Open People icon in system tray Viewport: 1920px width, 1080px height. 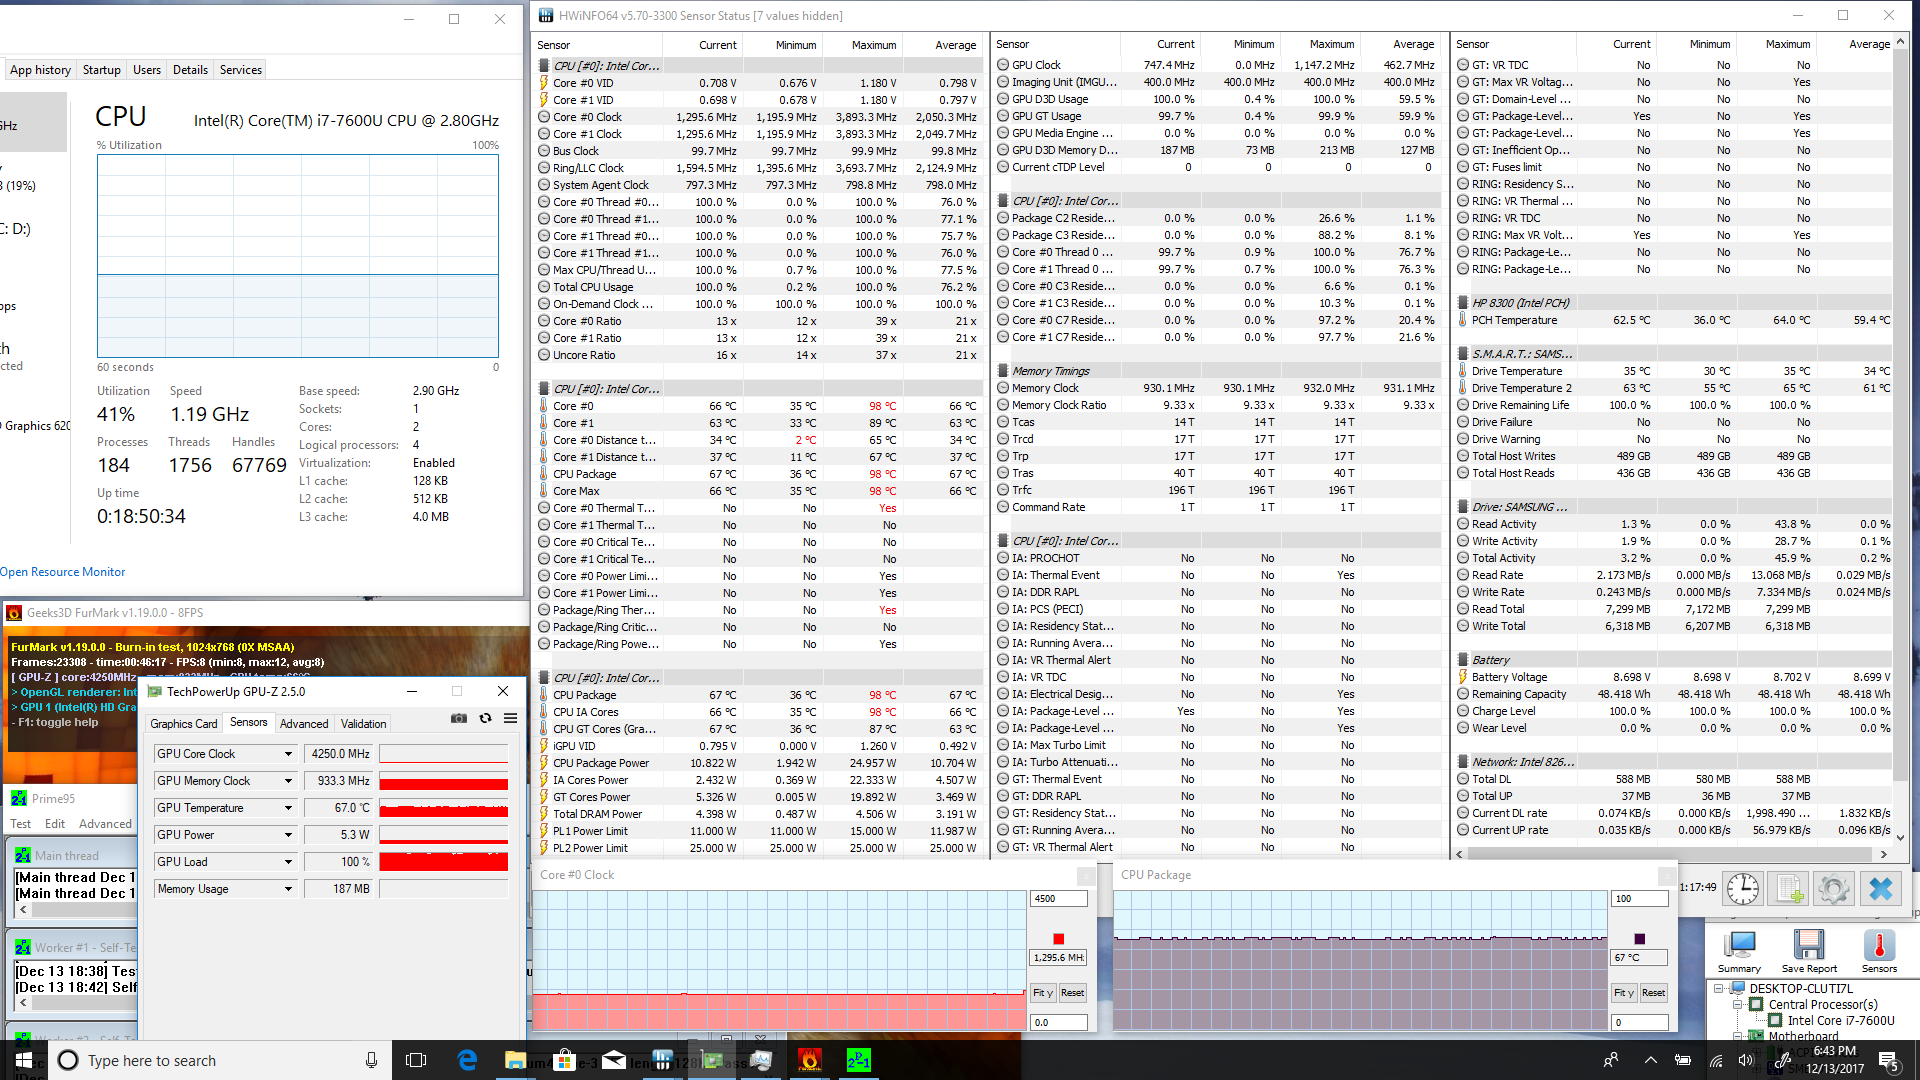[x=1611, y=1060]
